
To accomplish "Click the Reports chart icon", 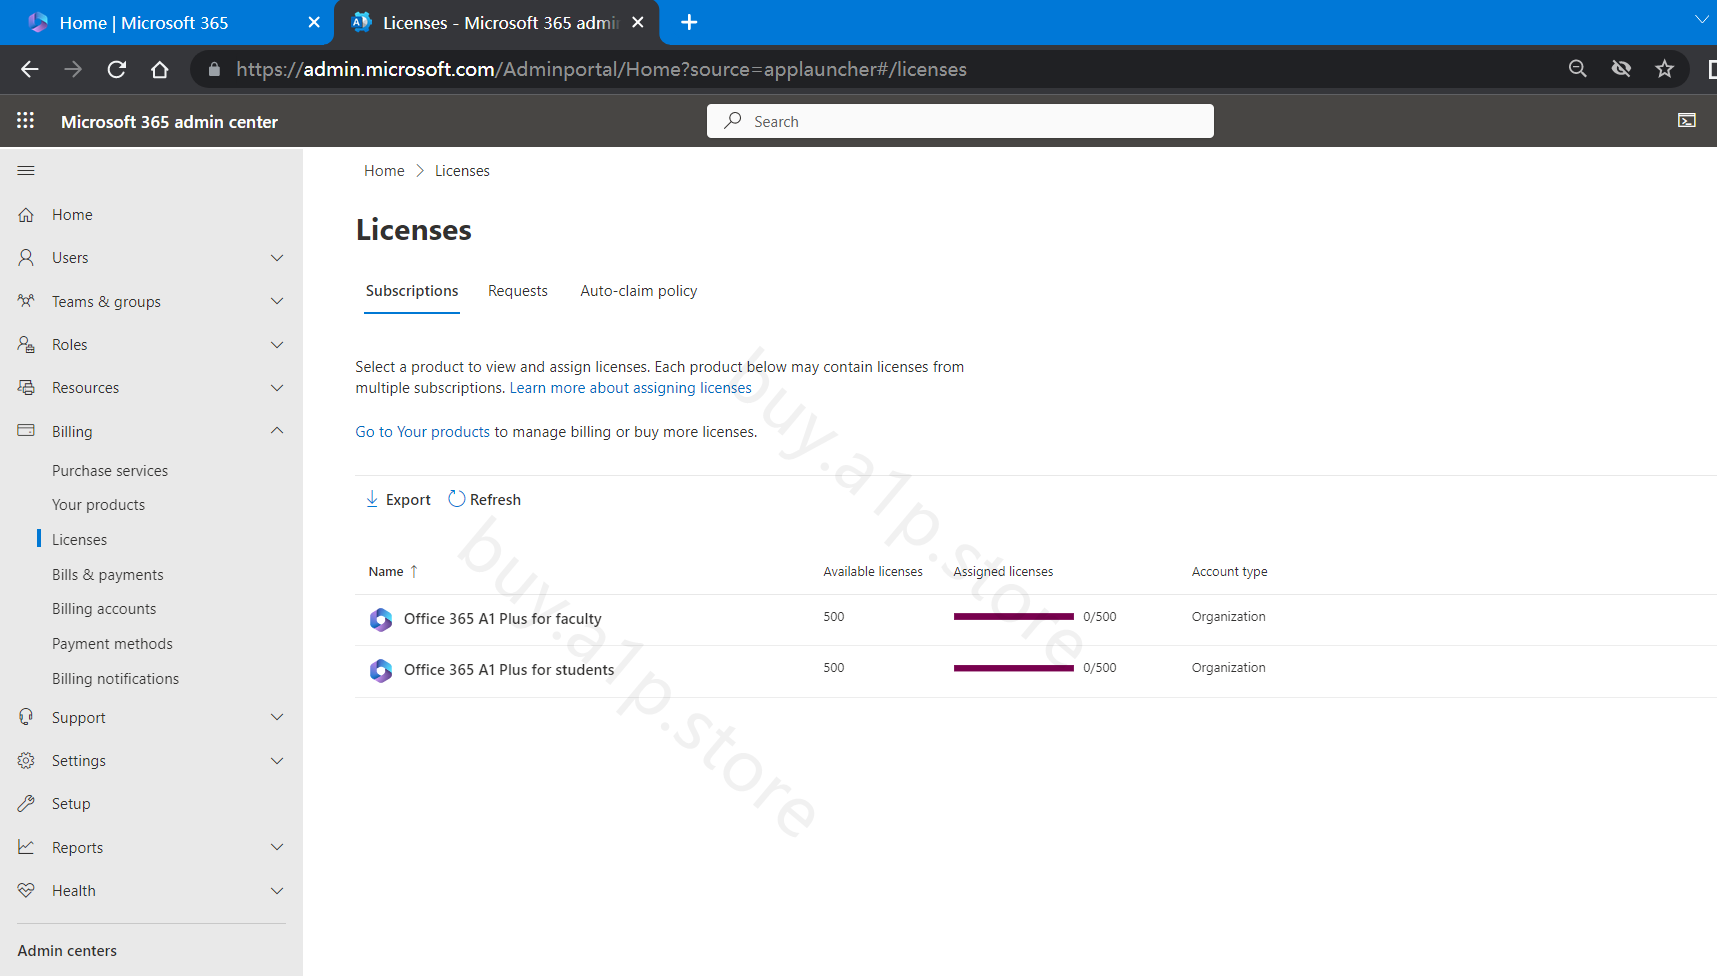I will click(26, 847).
